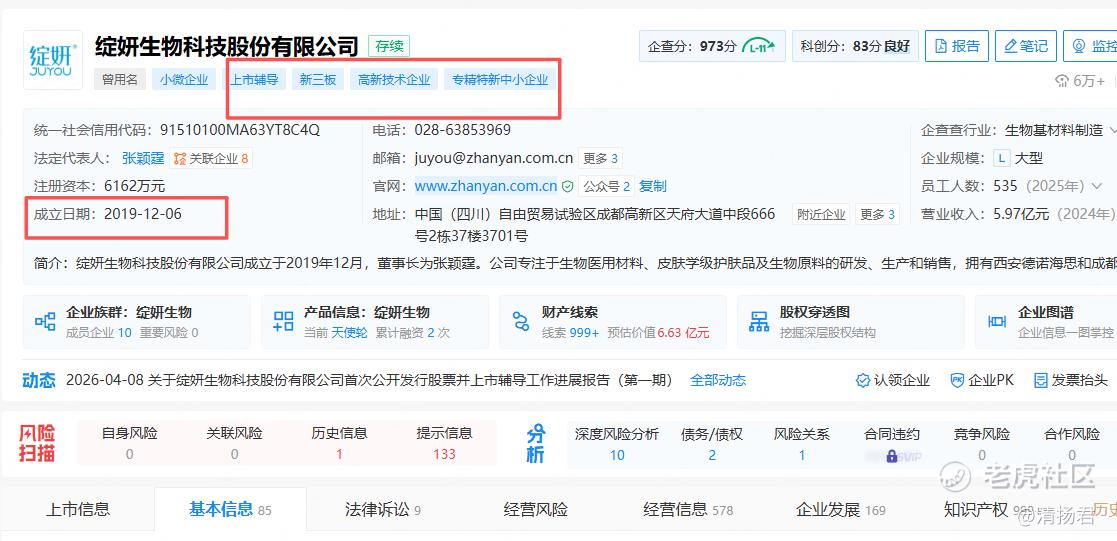The image size is (1117, 541).
Task: Click the 认领企业 icon
Action: pos(863,381)
